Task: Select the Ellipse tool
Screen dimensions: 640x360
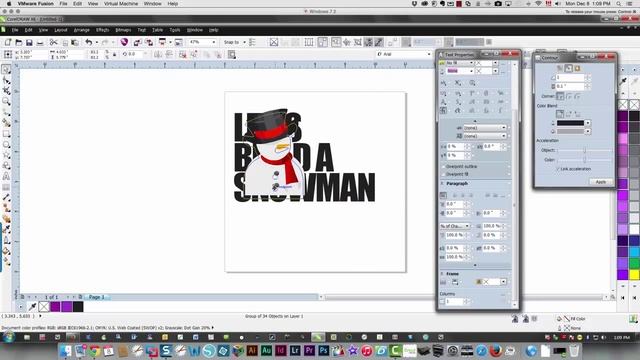Action: click(x=6, y=144)
